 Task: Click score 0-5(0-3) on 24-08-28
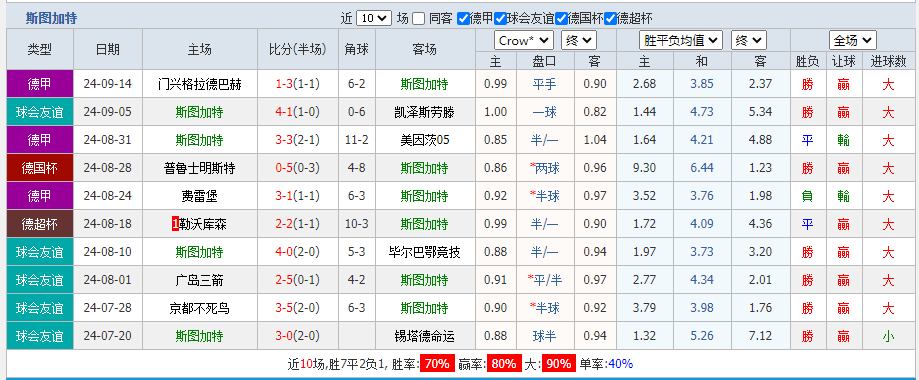[x=297, y=168]
